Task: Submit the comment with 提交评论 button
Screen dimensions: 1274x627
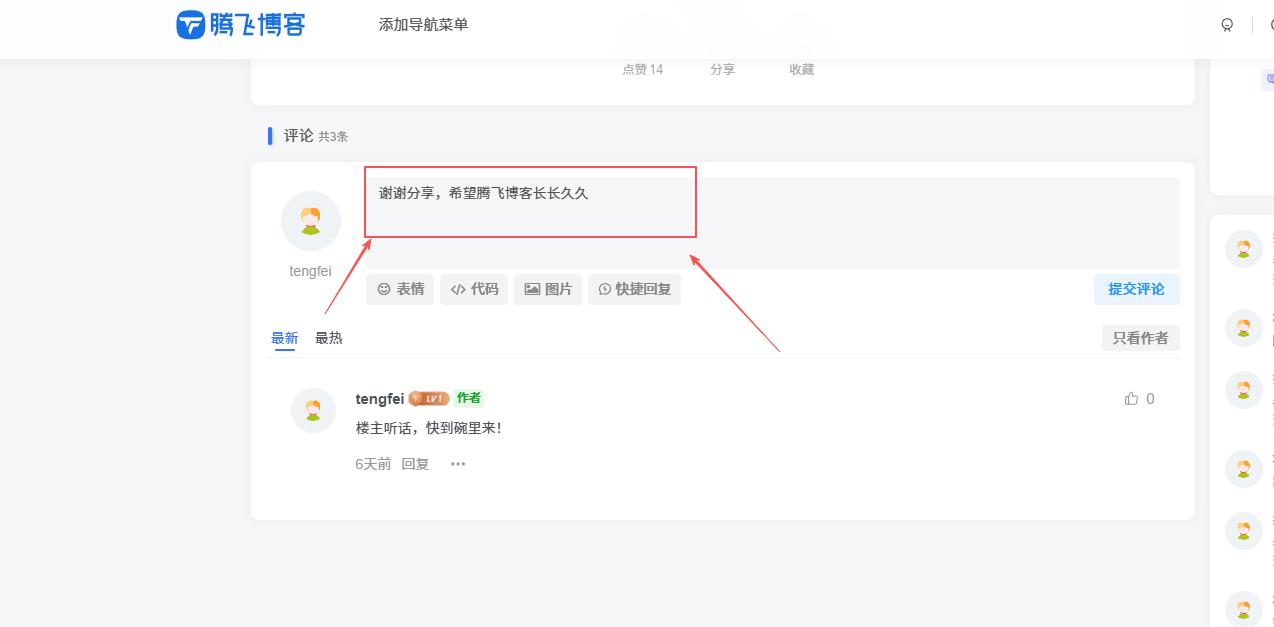Action: coord(1136,289)
